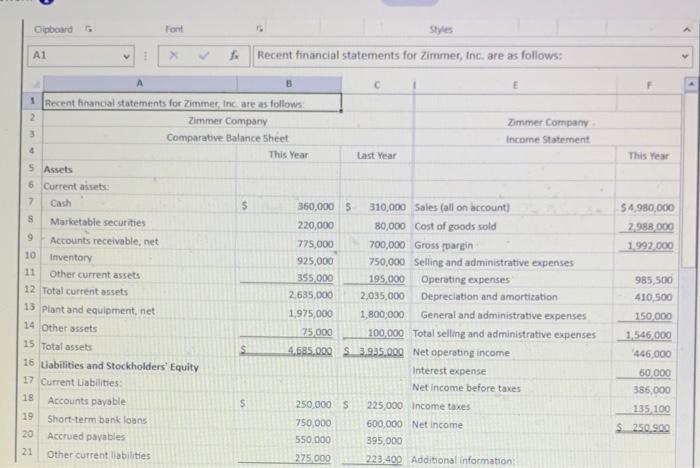
Task: Select column F header
Action: click(649, 85)
